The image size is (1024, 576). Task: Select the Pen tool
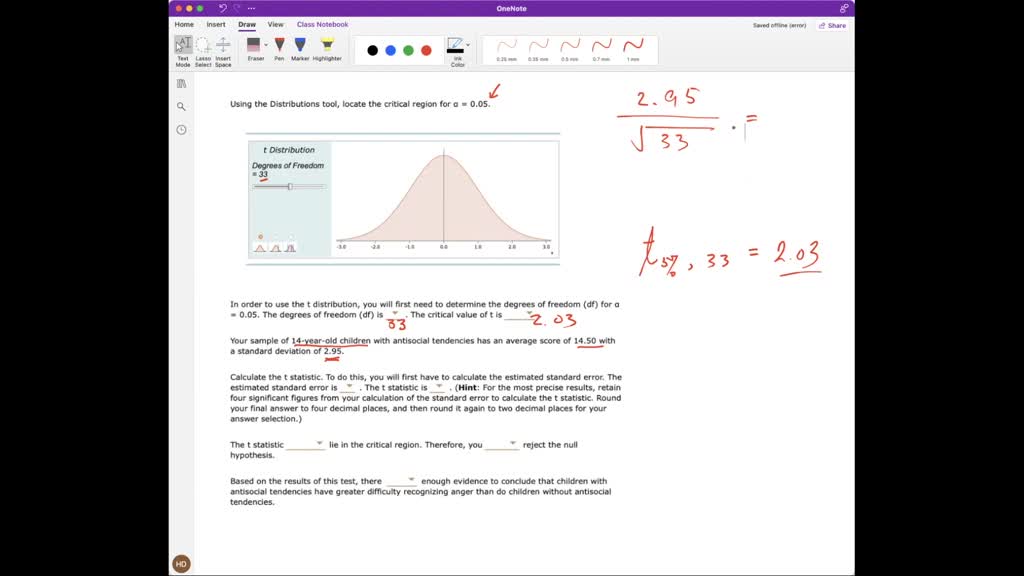(278, 47)
